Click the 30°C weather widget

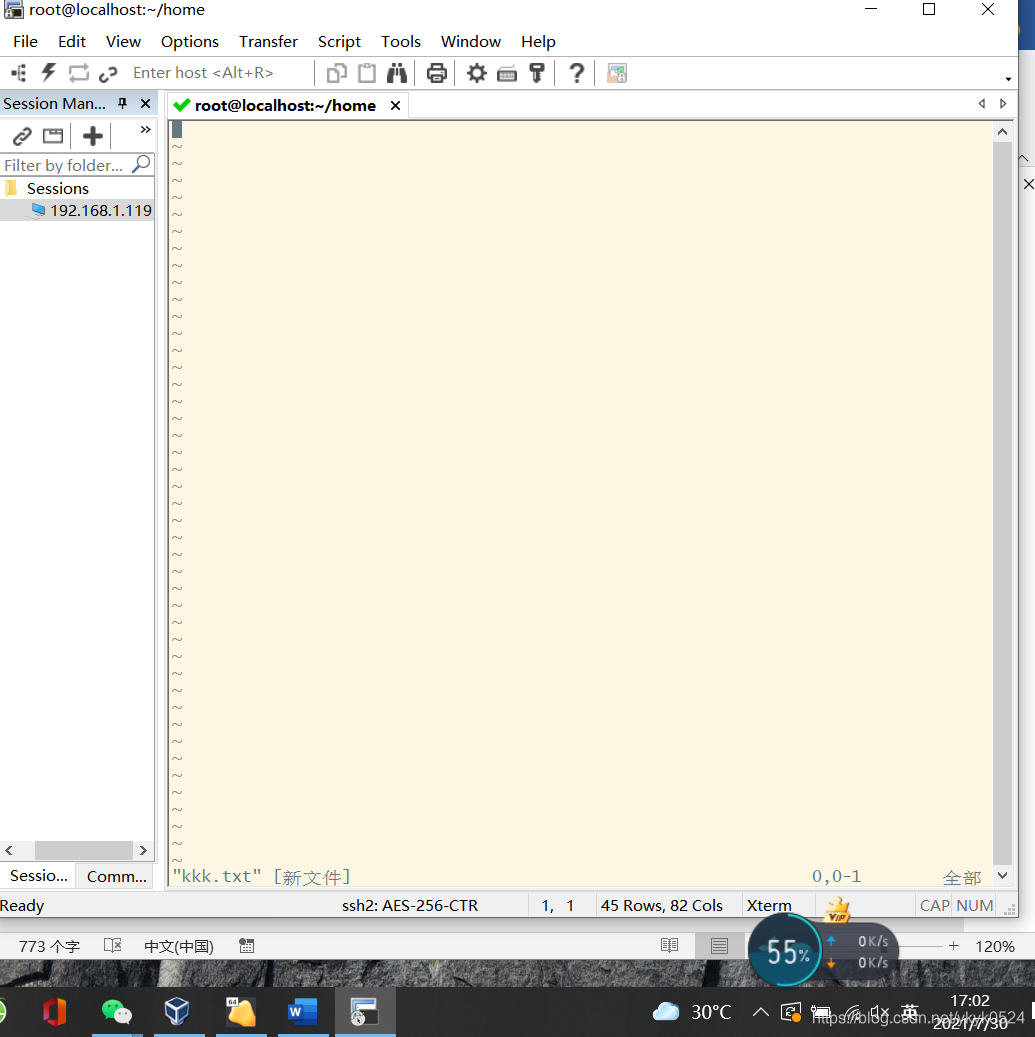coord(692,1012)
